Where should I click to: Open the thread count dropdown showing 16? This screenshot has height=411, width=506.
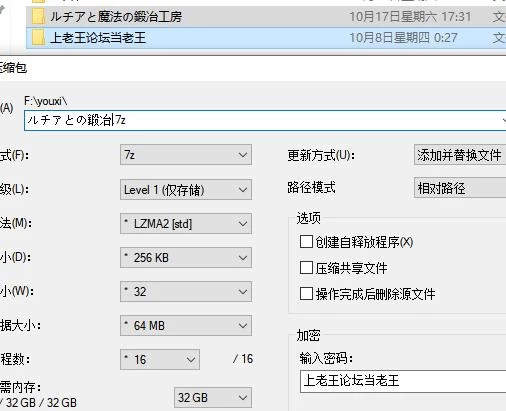[160, 360]
